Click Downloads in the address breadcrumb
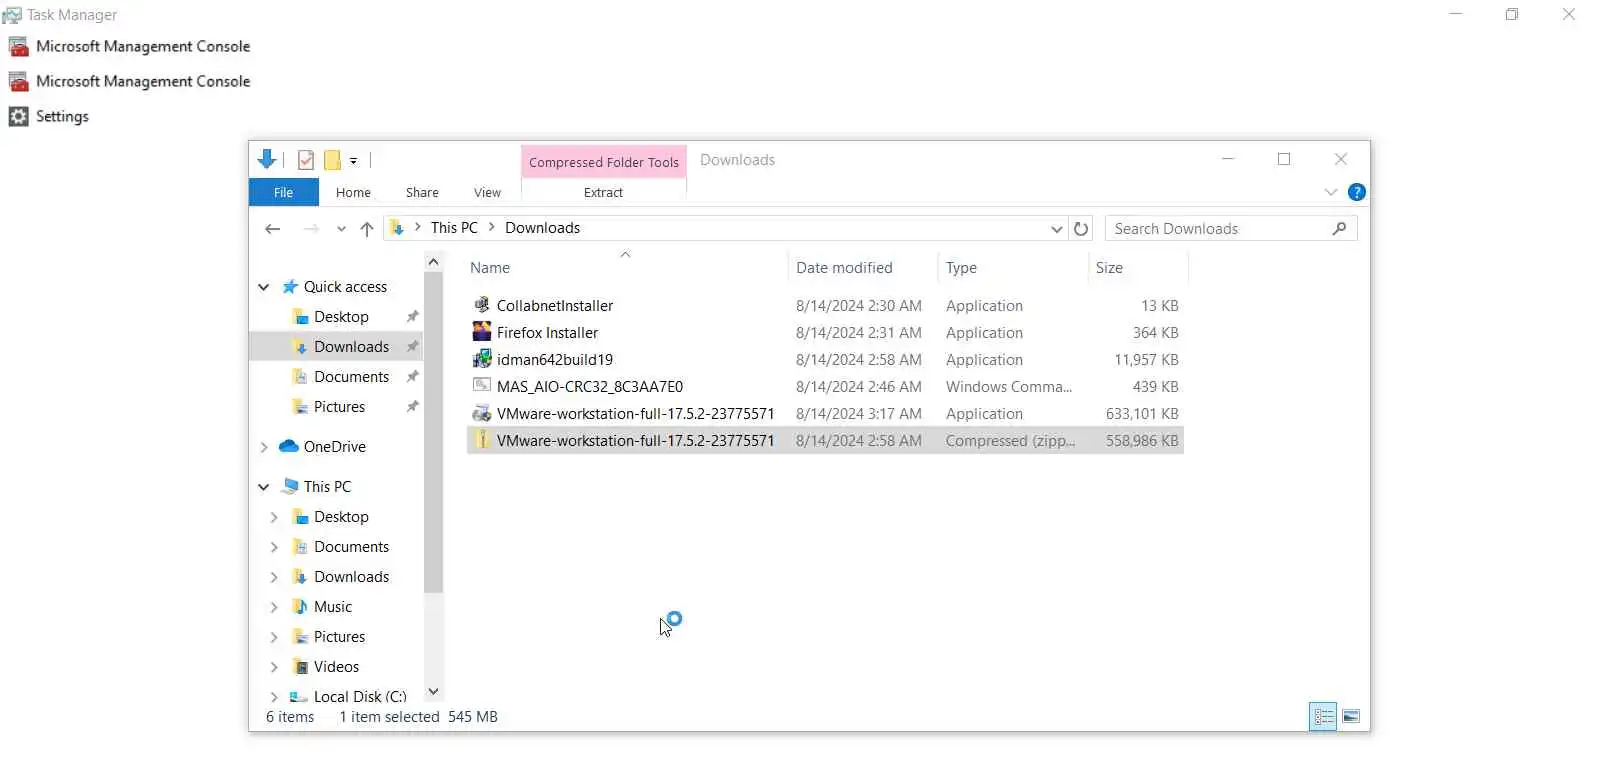 pos(542,228)
